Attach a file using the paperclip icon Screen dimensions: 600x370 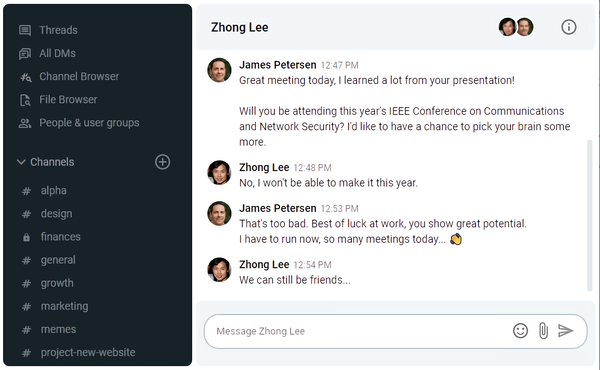point(543,331)
